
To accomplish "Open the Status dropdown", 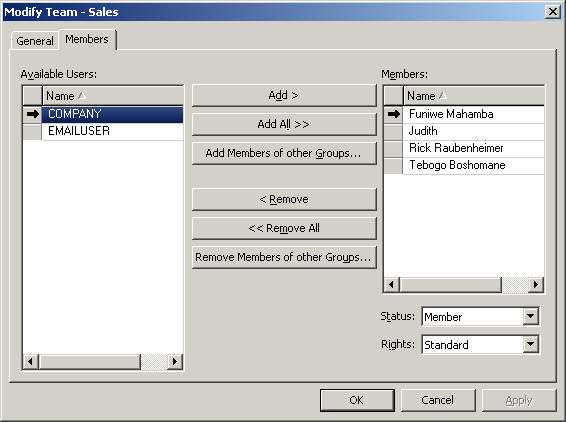I will (x=530, y=316).
